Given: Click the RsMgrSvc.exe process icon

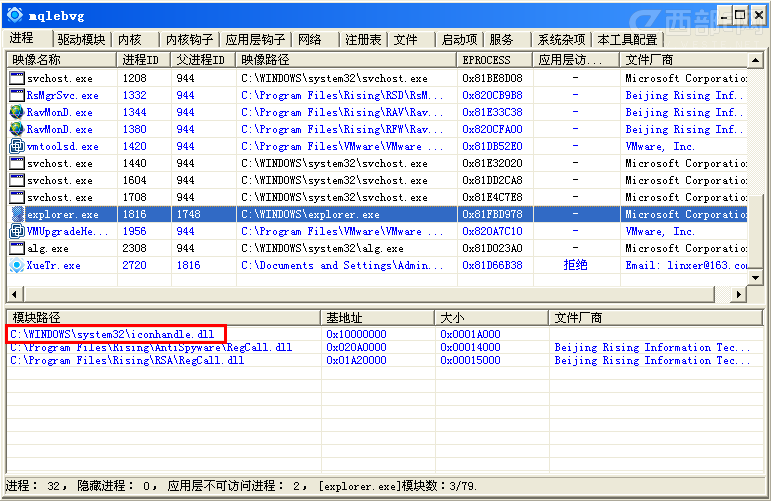Looking at the screenshot, I should pos(16,95).
